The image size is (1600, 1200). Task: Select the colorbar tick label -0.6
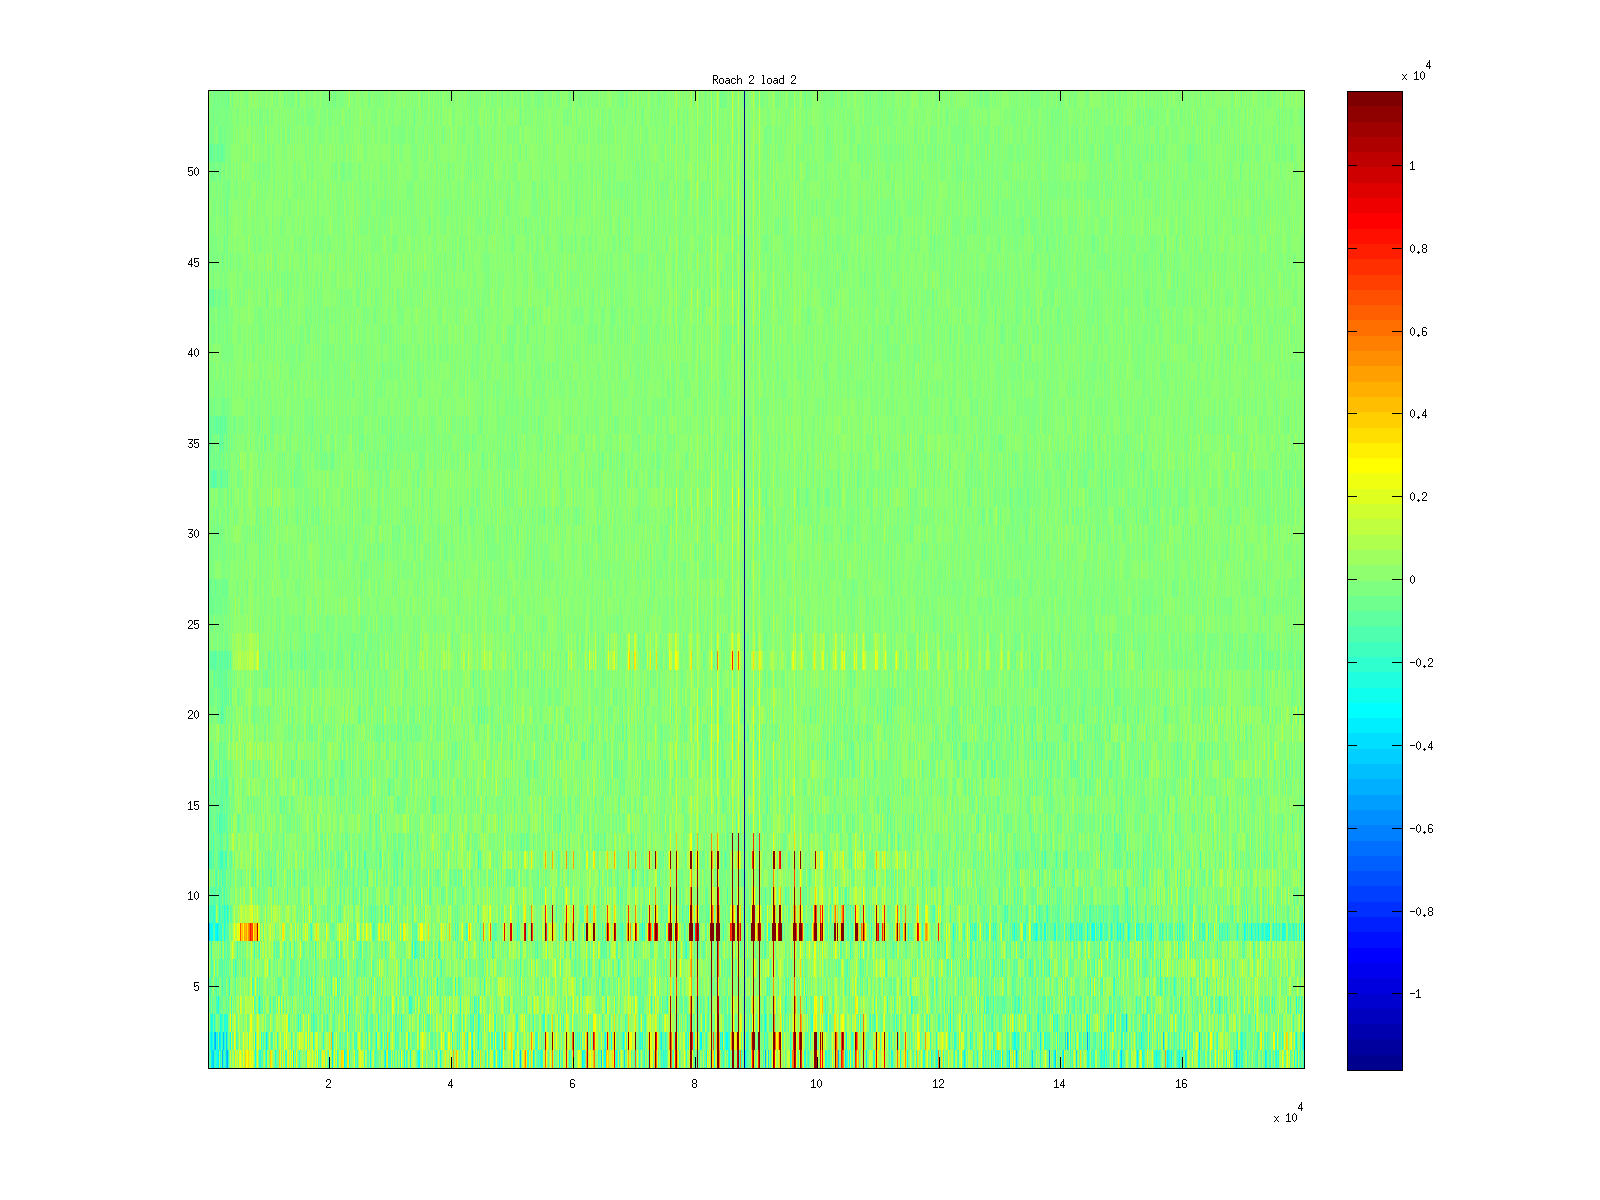coord(1415,829)
